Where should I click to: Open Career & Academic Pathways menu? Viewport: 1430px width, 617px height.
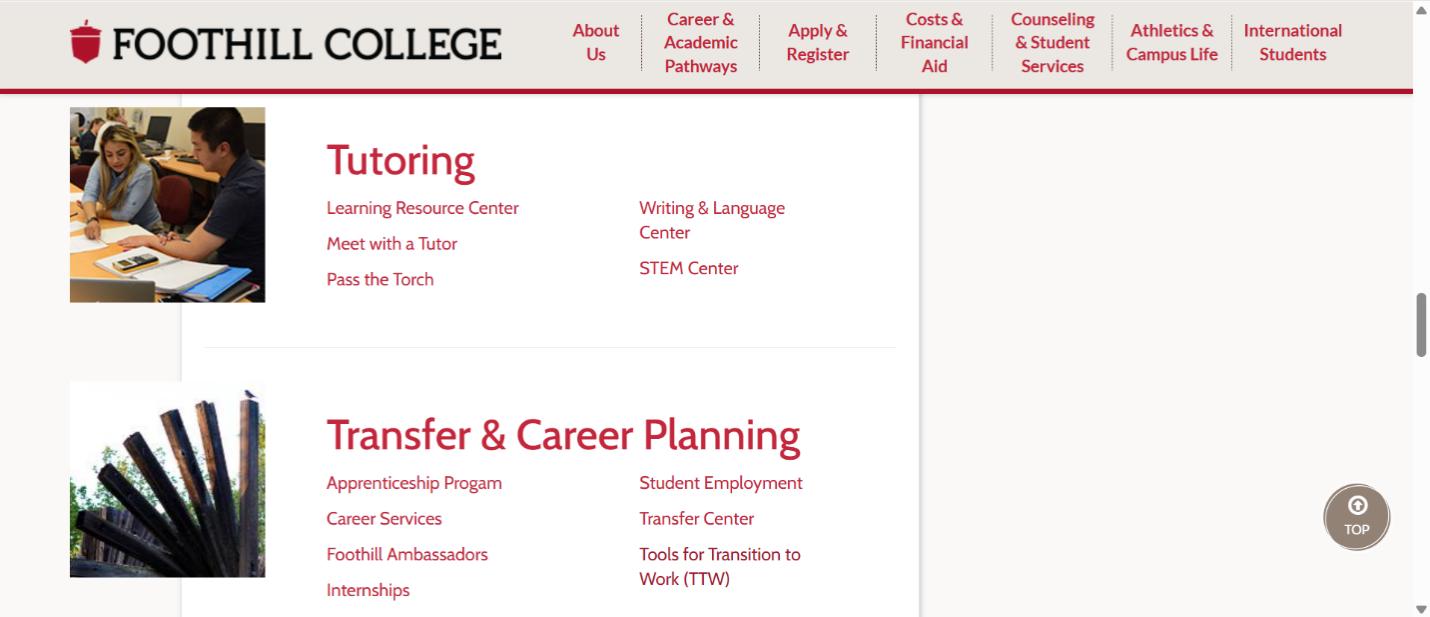click(700, 43)
